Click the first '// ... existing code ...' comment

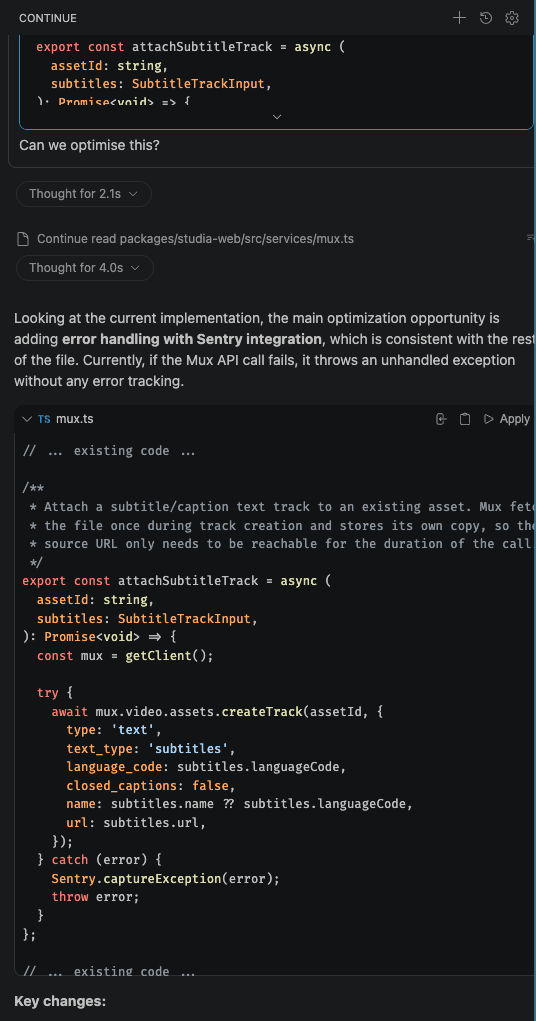coord(109,451)
